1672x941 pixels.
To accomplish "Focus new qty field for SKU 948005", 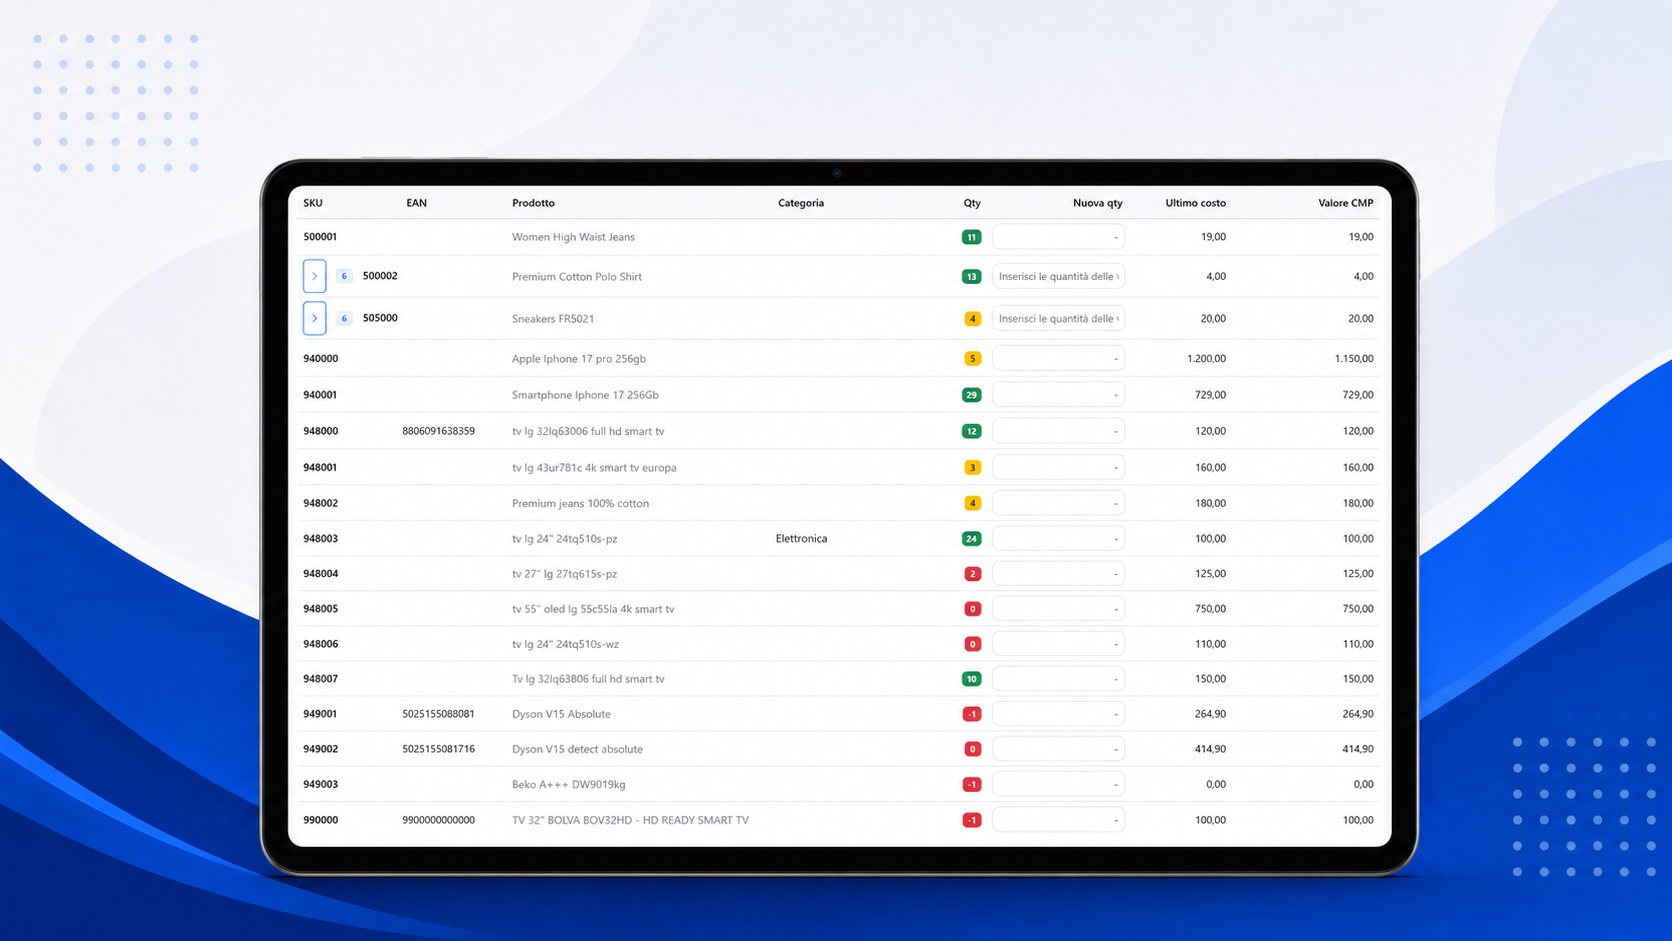I will point(1058,609).
